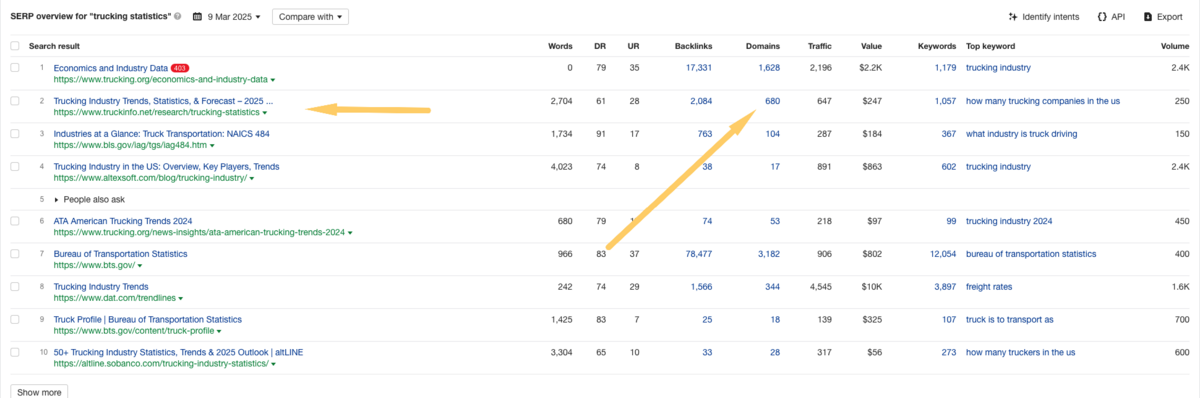
Task: Check the box for the dat.com trendlines row
Action: tap(14, 287)
